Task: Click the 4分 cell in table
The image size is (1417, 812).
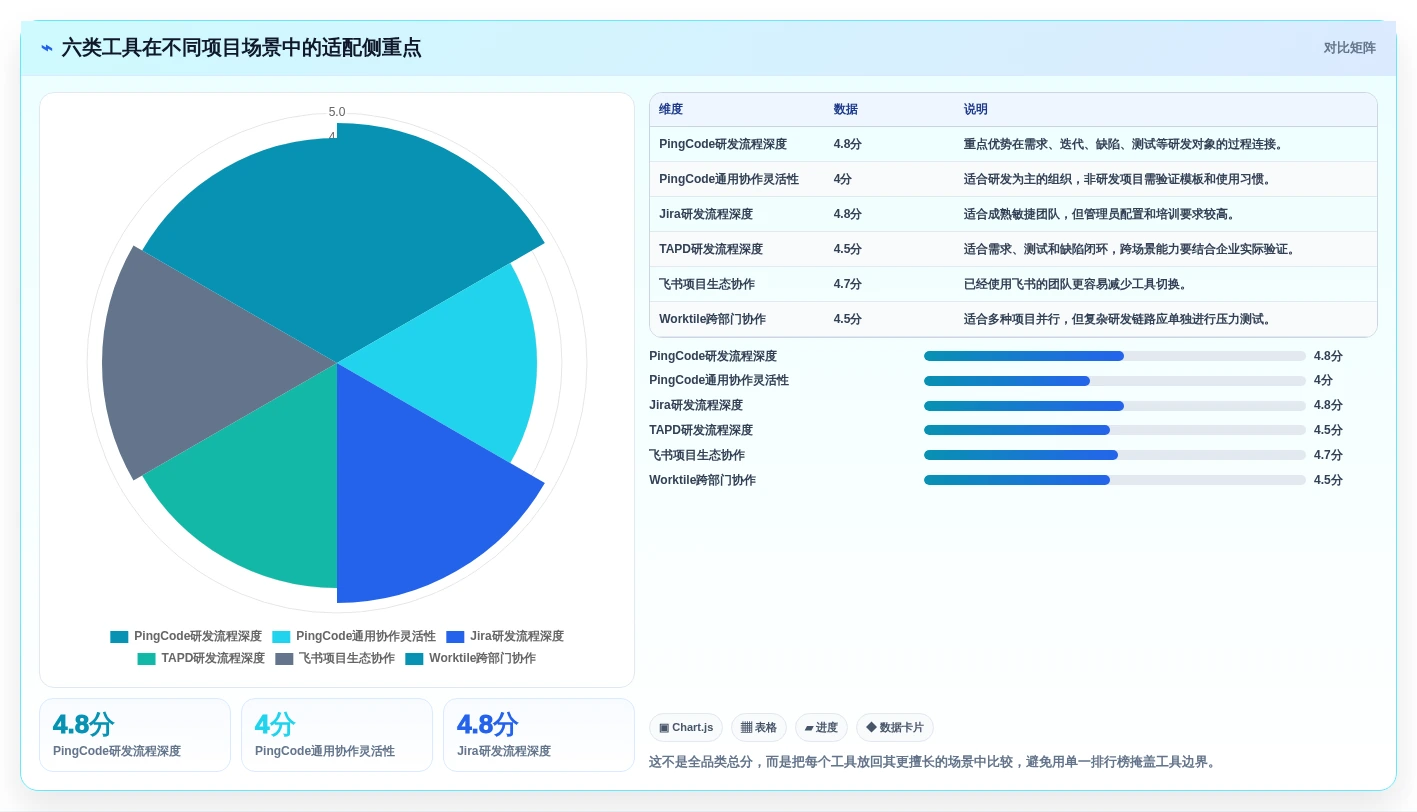Action: (843, 179)
